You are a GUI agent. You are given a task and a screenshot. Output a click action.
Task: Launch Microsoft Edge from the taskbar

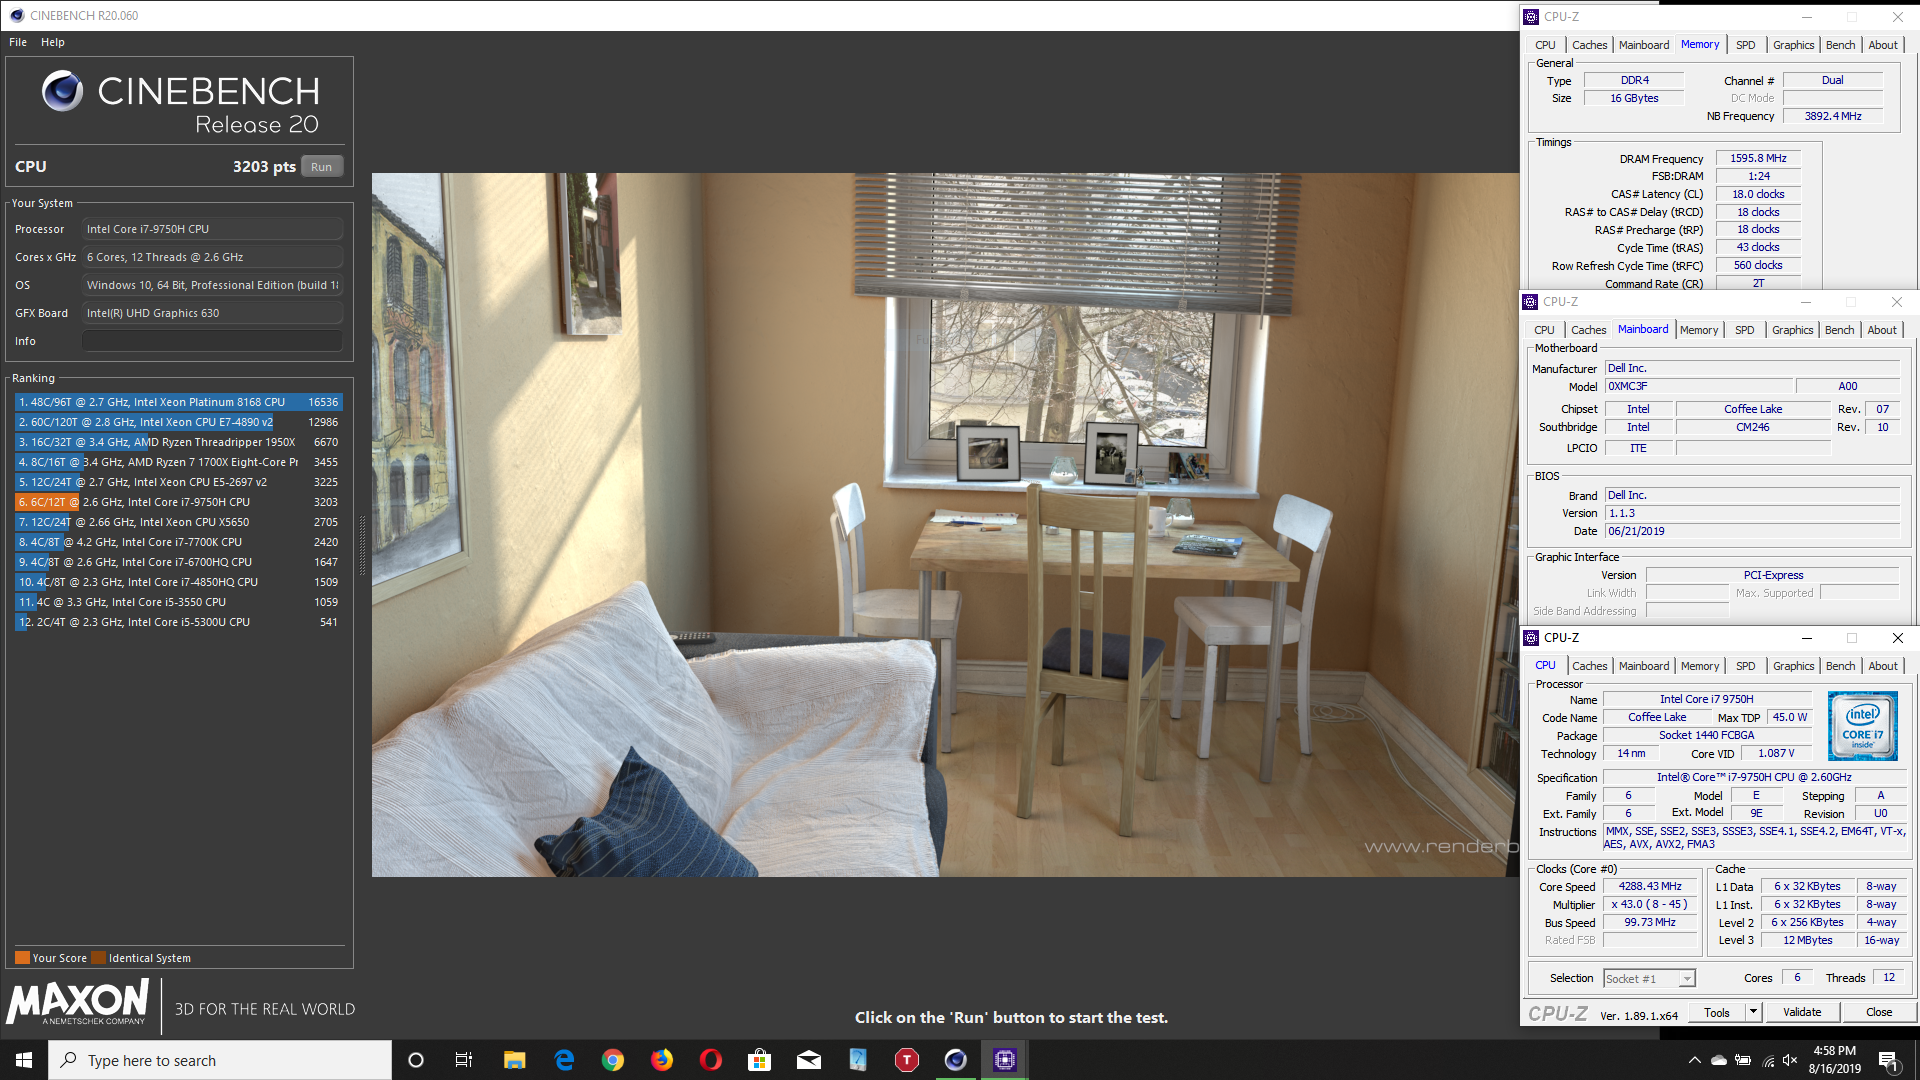point(564,1060)
